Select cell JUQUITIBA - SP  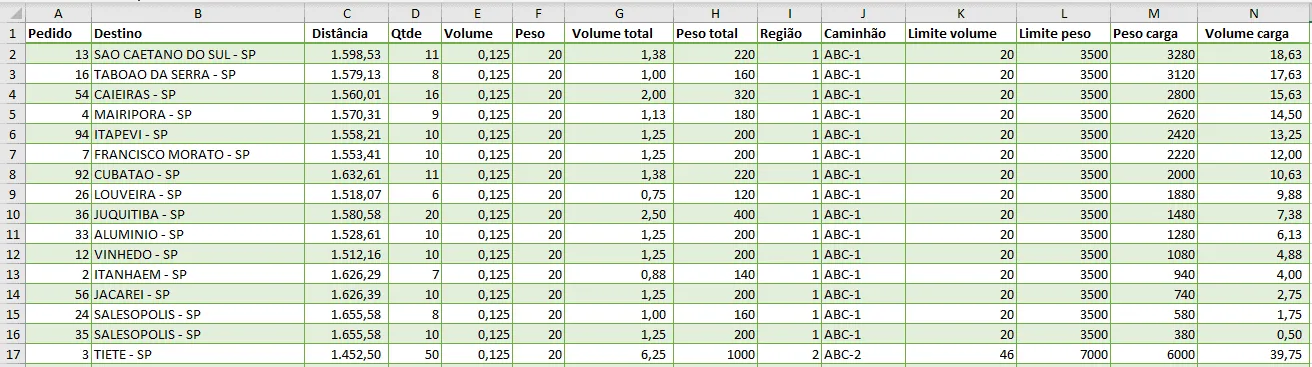[199, 214]
